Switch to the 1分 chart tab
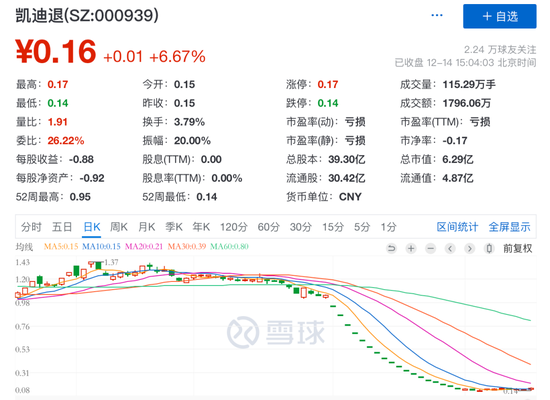The width and height of the screenshot is (550, 400). [389, 227]
